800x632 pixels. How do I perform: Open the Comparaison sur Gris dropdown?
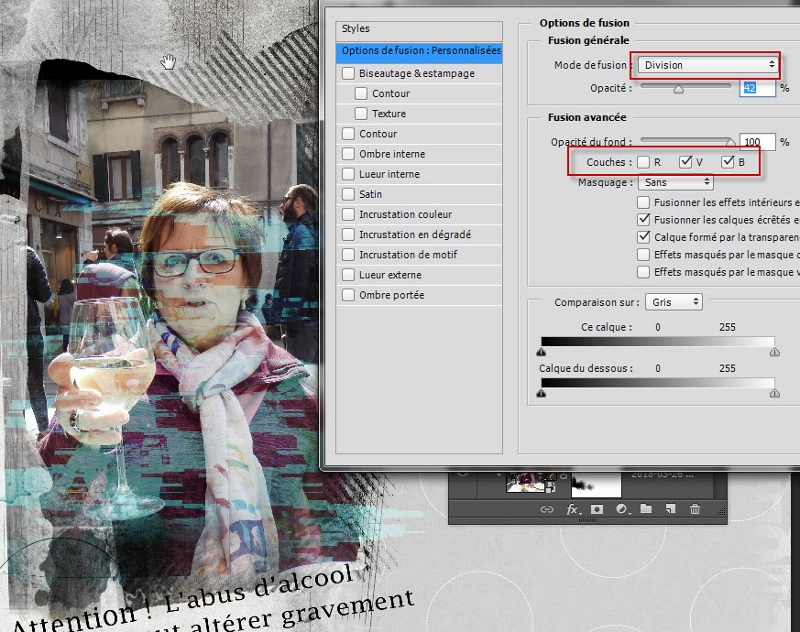[673, 302]
